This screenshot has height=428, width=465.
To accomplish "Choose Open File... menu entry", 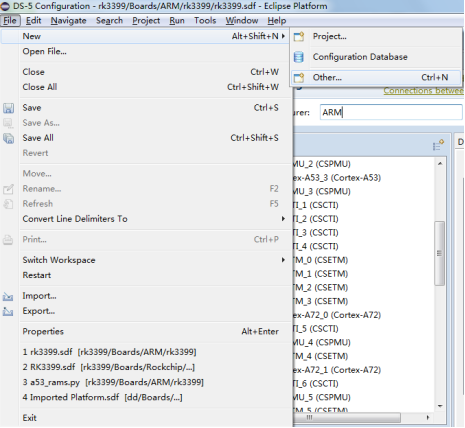I will coord(44,52).
